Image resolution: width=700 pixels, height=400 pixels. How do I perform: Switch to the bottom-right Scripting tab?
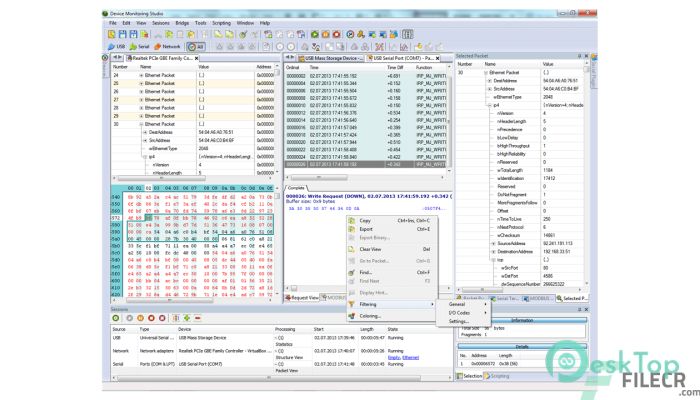pyautogui.click(x=496, y=376)
